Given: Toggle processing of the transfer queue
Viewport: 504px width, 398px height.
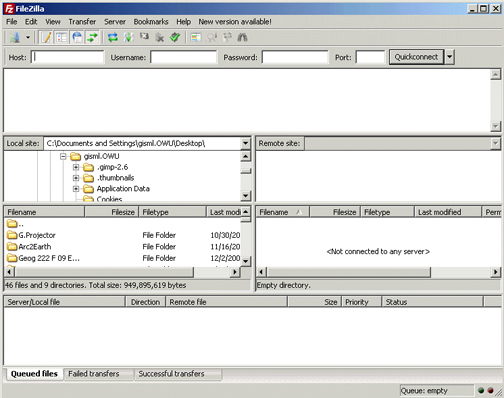Looking at the screenshot, I should [128, 37].
